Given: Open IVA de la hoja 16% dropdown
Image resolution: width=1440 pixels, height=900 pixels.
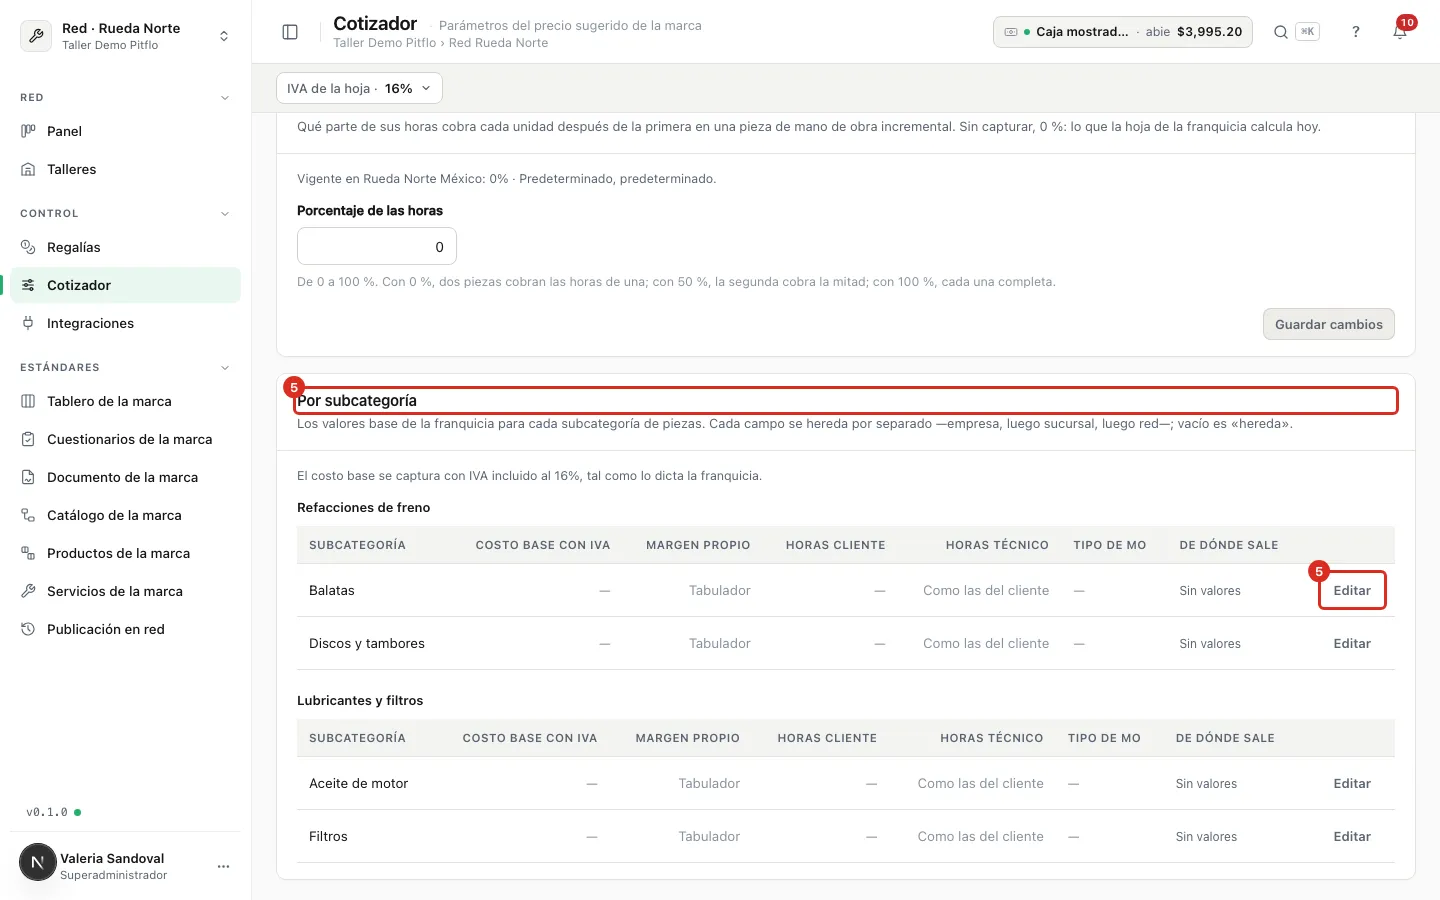Looking at the screenshot, I should pos(359,88).
